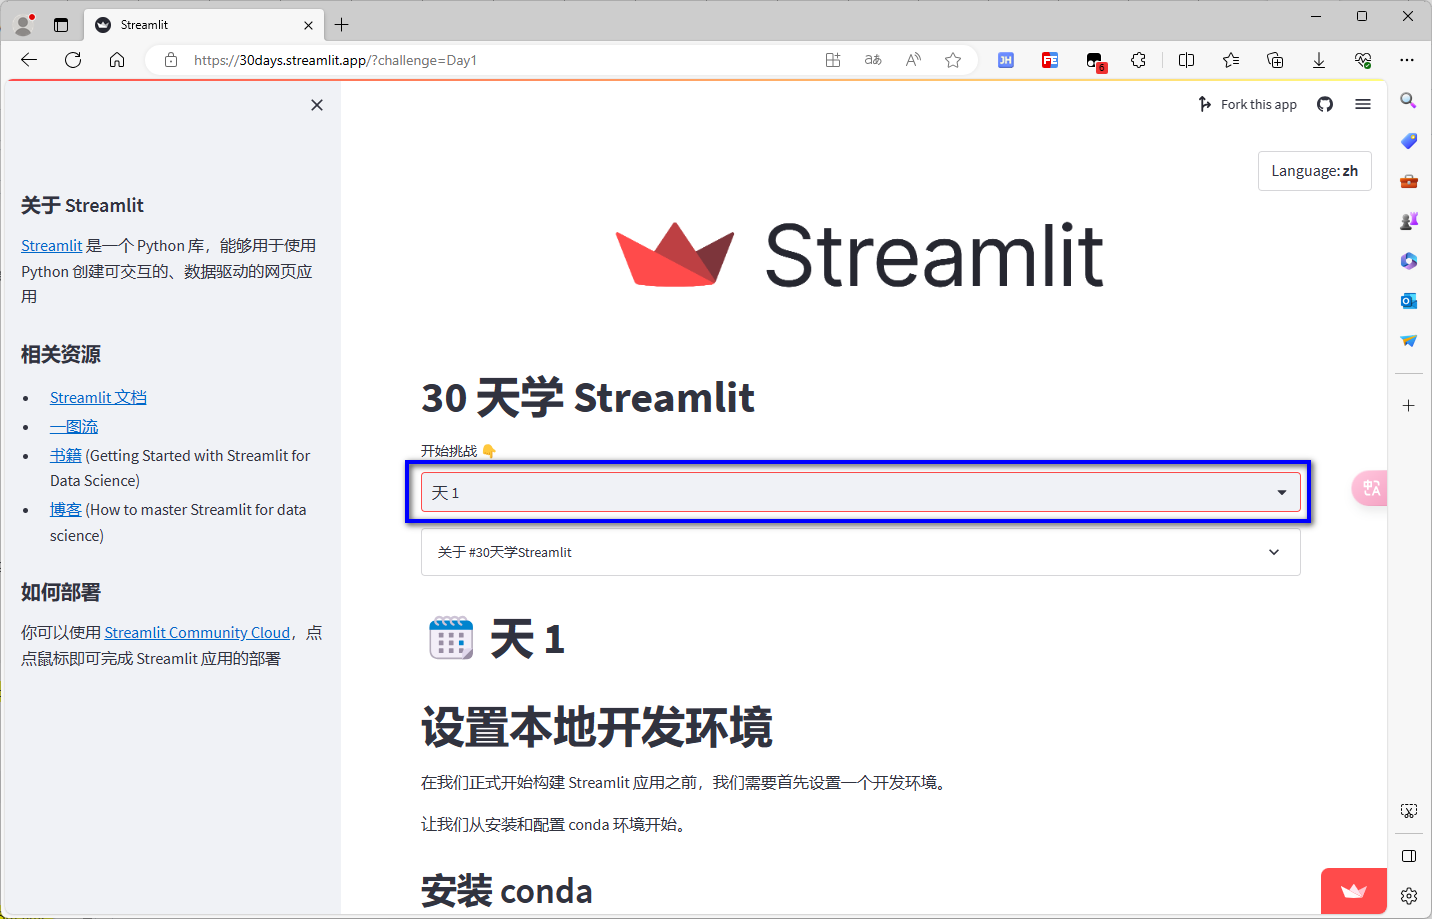
Task: Open the browser Settings and more menu
Action: pyautogui.click(x=1407, y=60)
